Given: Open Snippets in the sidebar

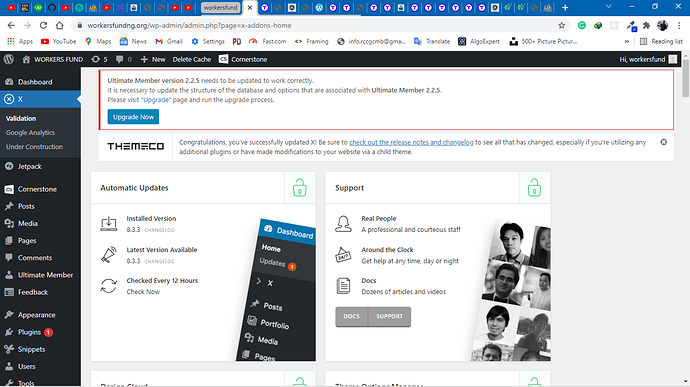Looking at the screenshot, I should point(40,349).
